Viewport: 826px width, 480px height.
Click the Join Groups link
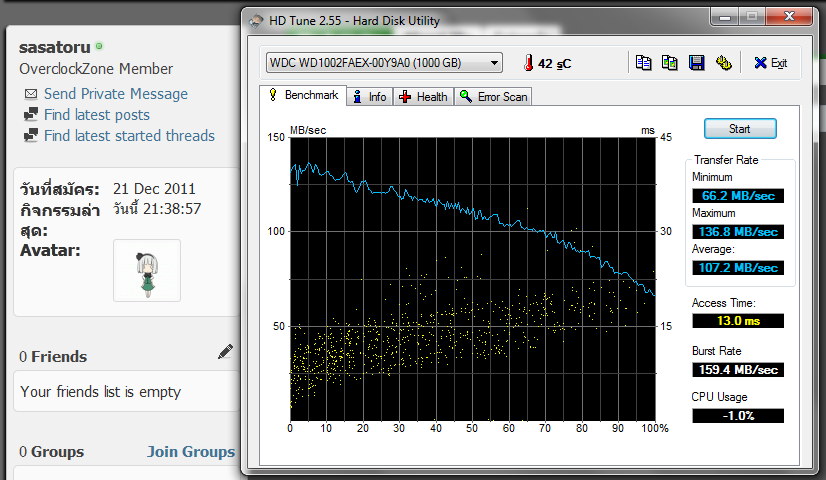[x=190, y=452]
